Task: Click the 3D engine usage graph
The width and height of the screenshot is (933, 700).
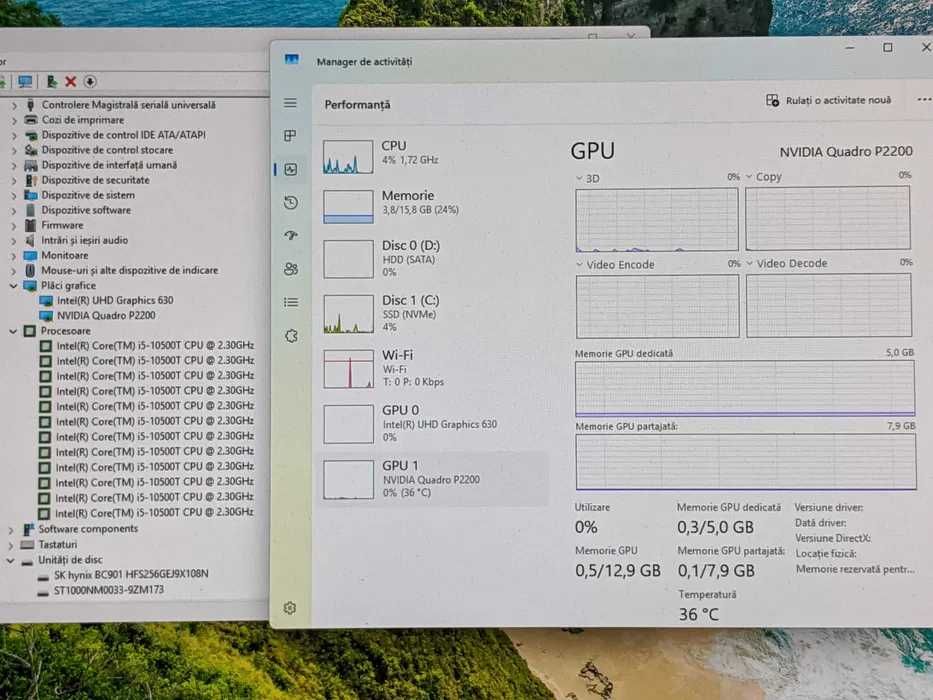Action: tap(657, 220)
